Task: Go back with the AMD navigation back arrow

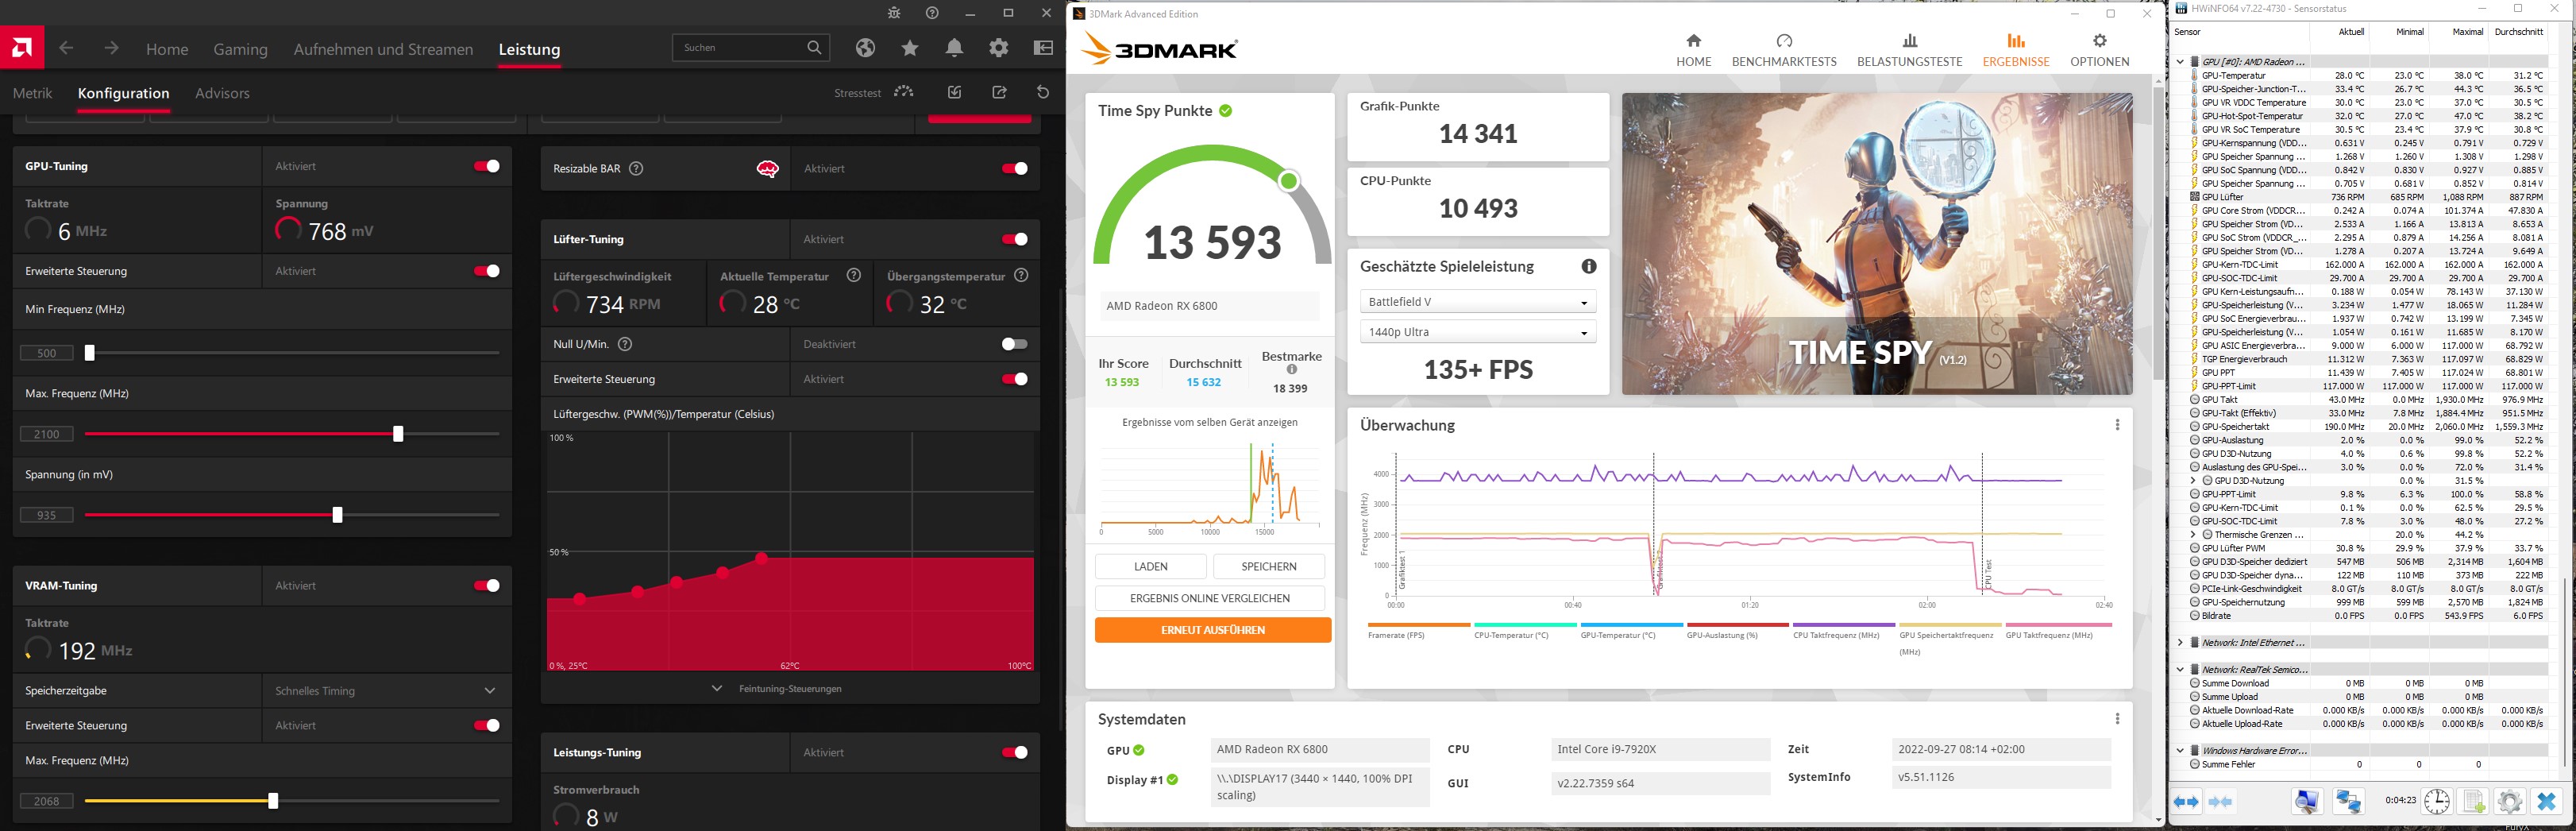Action: (x=66, y=48)
